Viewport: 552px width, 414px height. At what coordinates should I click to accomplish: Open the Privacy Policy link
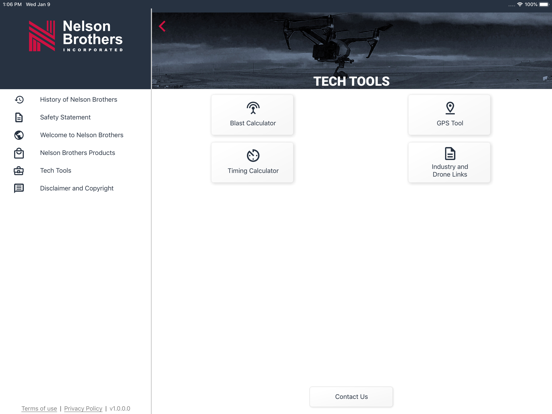[83, 408]
